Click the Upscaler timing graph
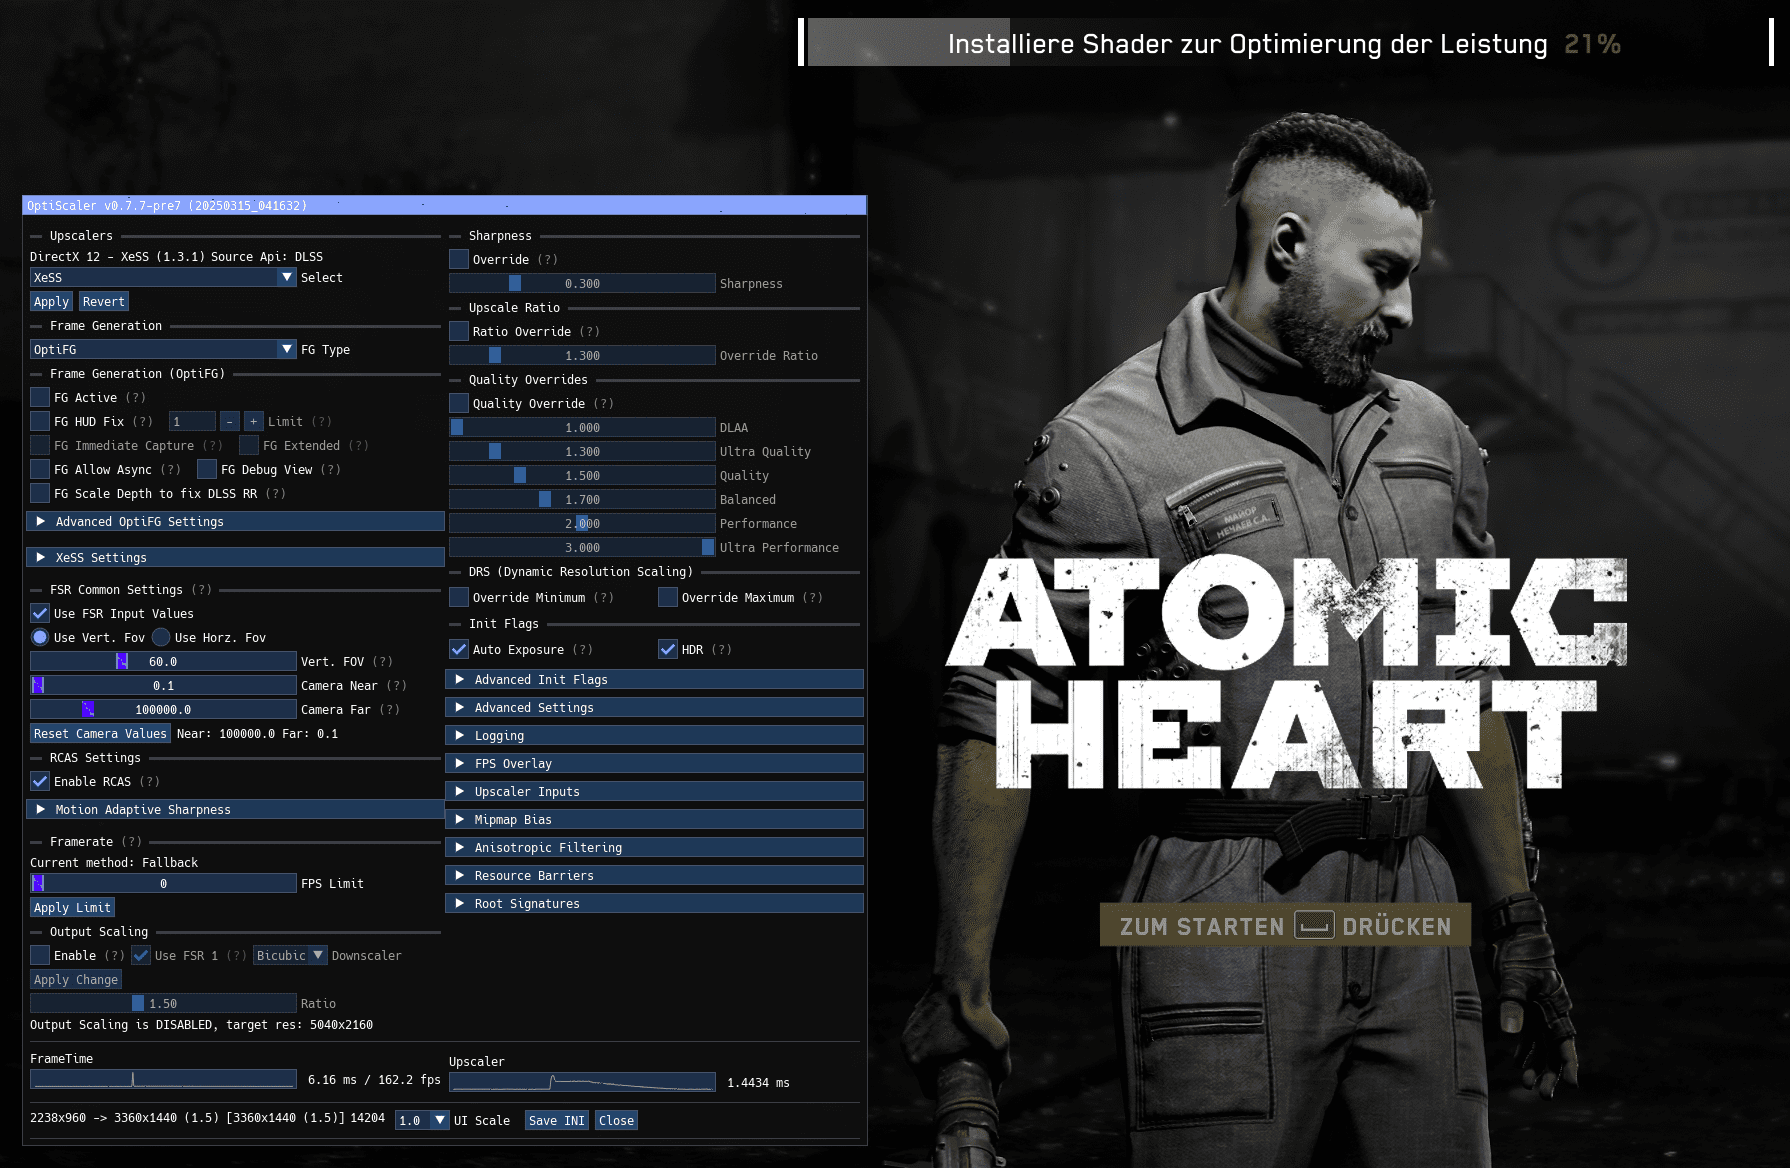The image size is (1790, 1168). point(582,1082)
